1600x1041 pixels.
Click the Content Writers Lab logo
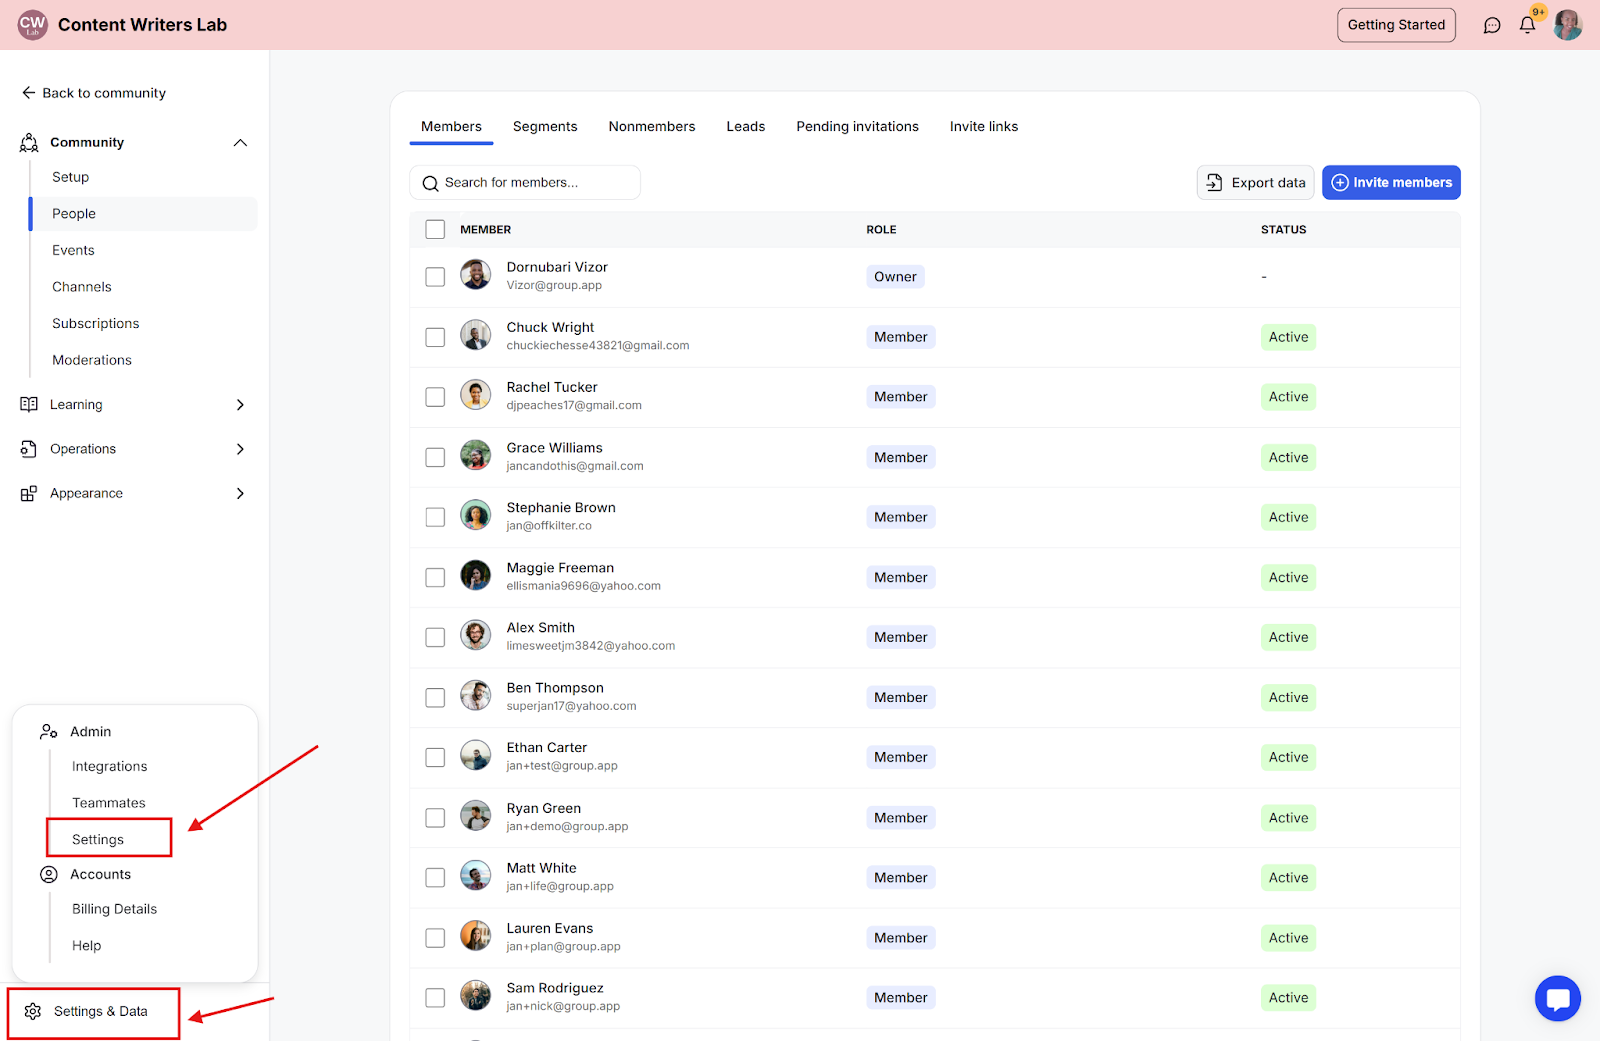[33, 25]
